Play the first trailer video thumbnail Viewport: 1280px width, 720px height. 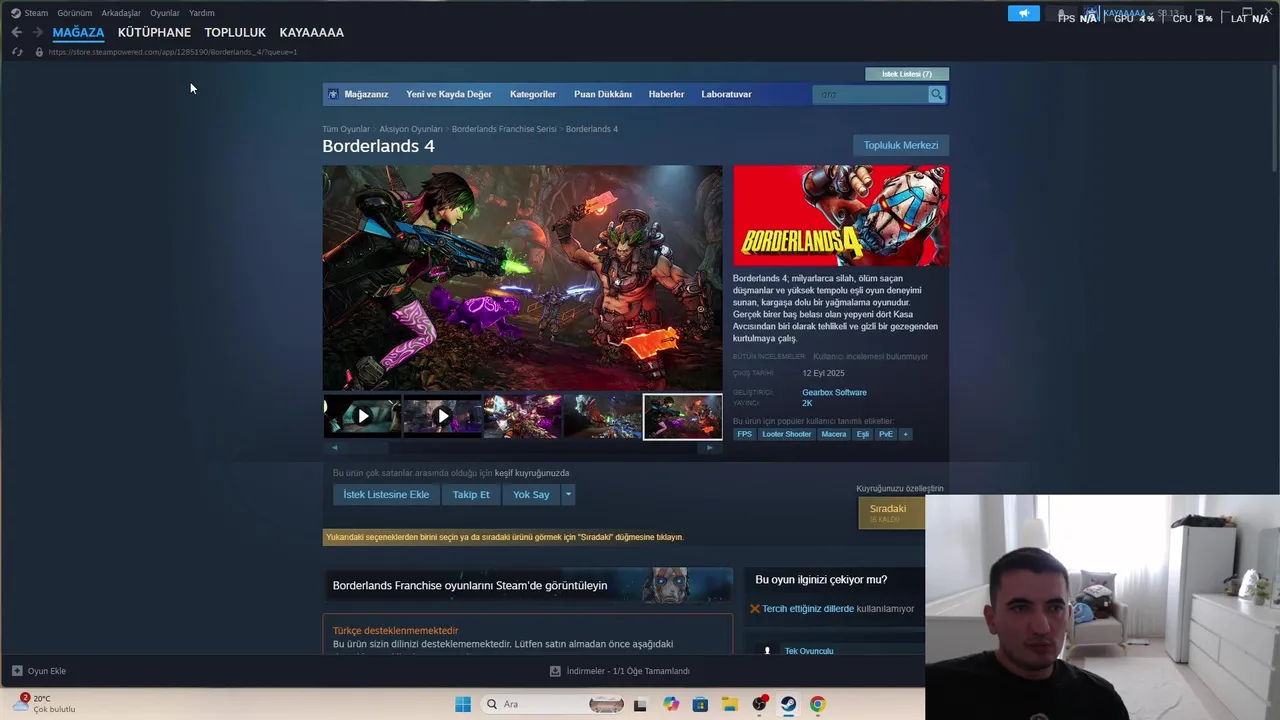pyautogui.click(x=362, y=416)
